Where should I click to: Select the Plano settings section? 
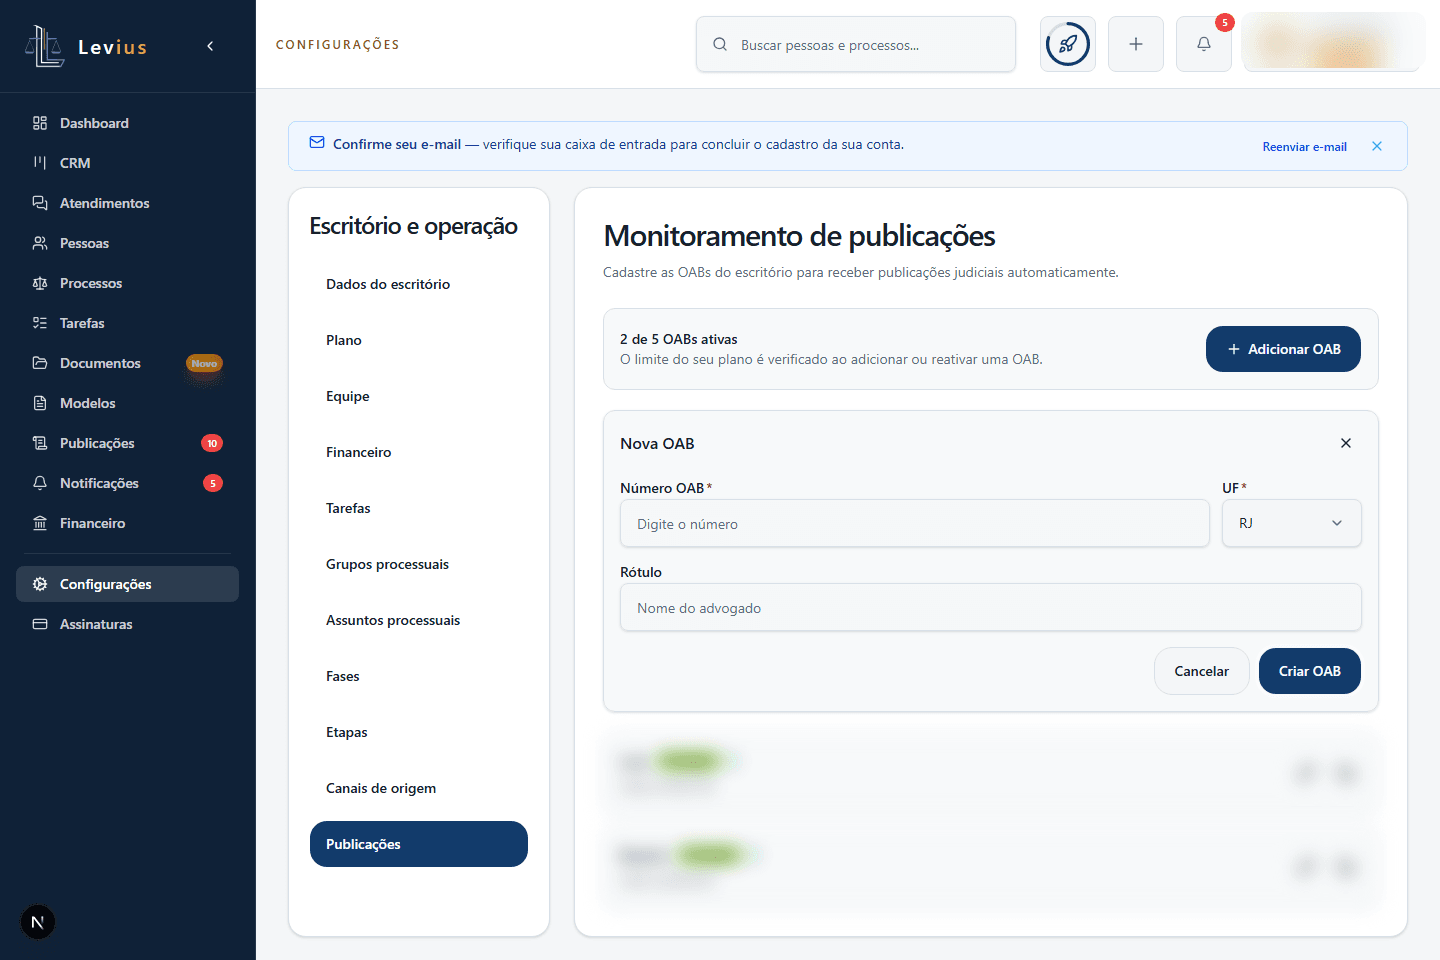419,340
